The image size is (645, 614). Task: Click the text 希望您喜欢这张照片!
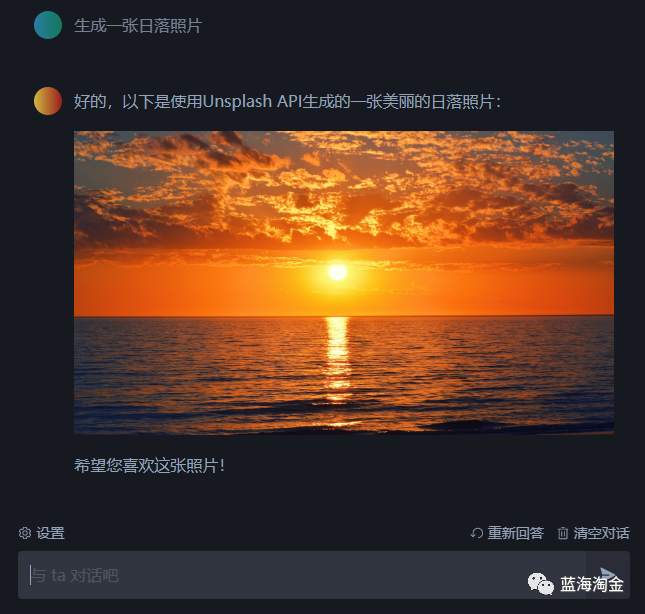point(150,466)
